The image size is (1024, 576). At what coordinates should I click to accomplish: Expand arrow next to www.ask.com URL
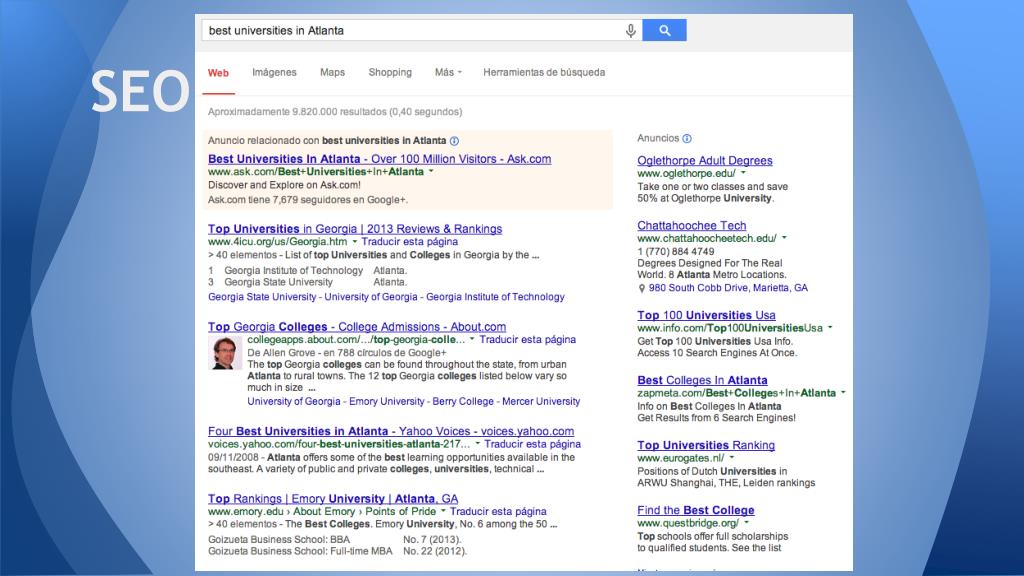431,172
